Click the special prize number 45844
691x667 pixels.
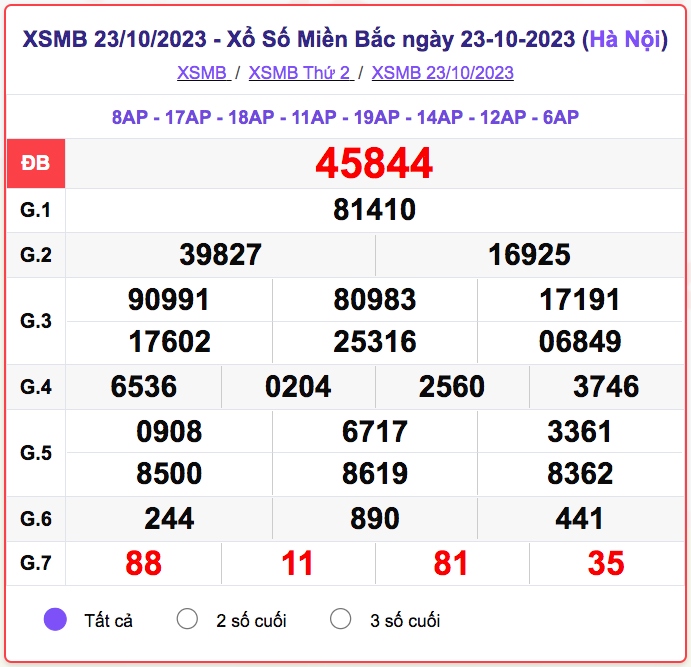[374, 163]
